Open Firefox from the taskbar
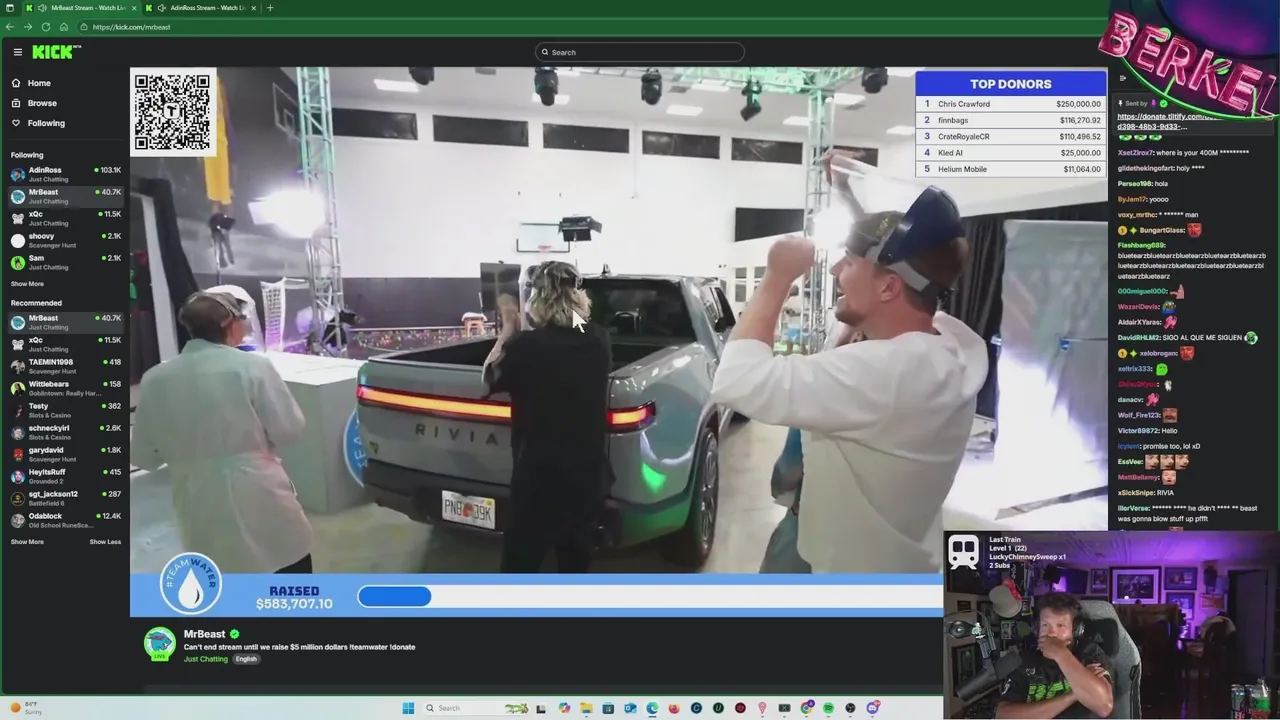Image resolution: width=1280 pixels, height=720 pixels. click(674, 708)
